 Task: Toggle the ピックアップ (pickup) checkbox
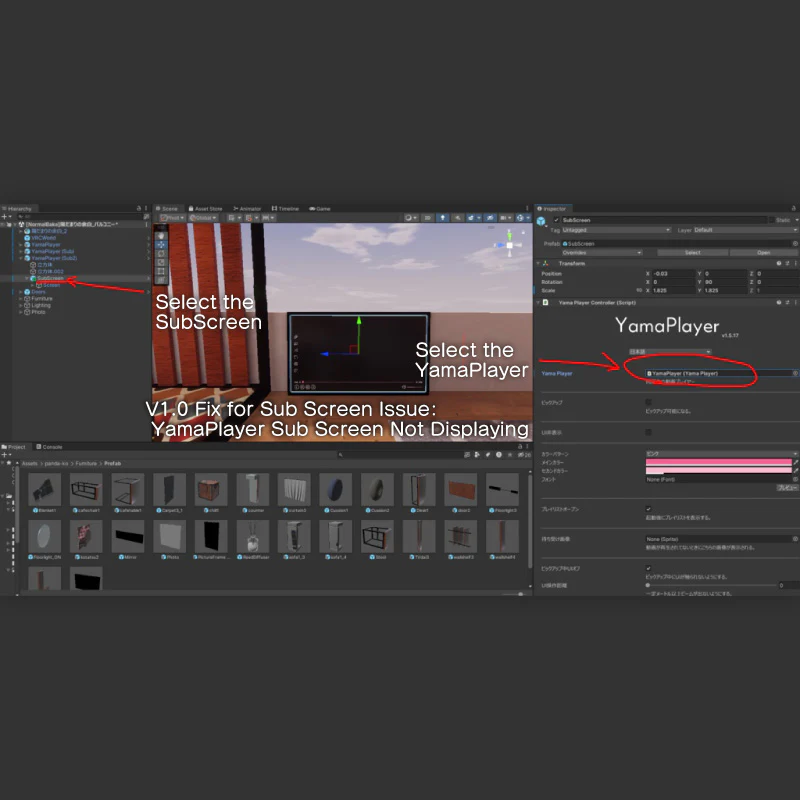pos(648,402)
